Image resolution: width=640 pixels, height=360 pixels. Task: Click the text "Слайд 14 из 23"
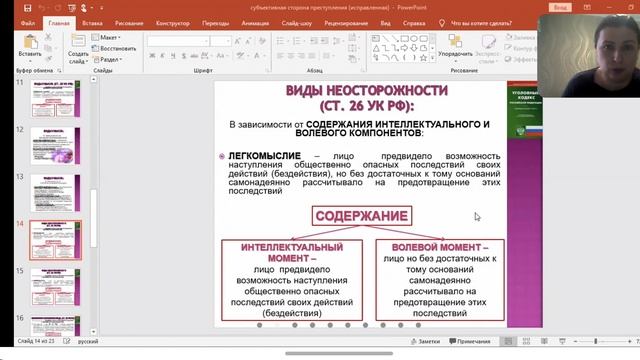coord(36,341)
